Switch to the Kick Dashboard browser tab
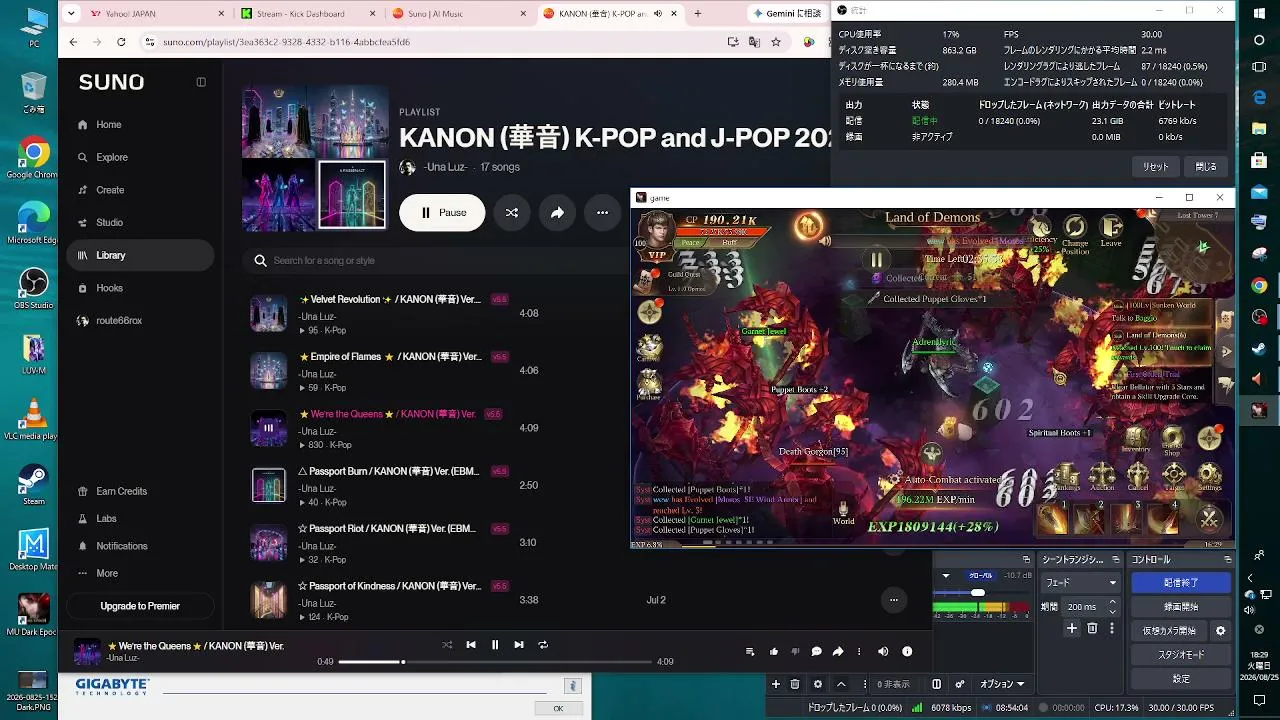 307,14
